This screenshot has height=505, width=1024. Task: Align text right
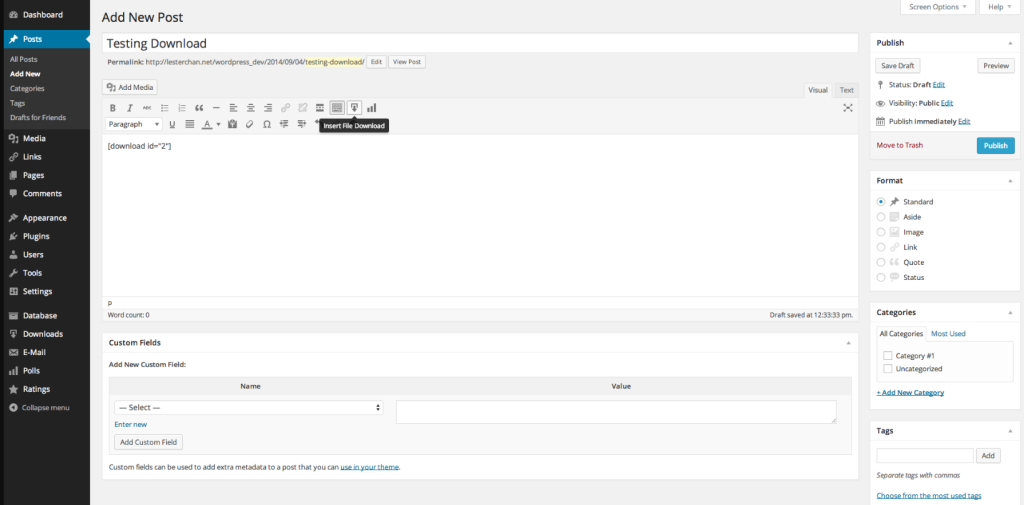pyautogui.click(x=268, y=108)
